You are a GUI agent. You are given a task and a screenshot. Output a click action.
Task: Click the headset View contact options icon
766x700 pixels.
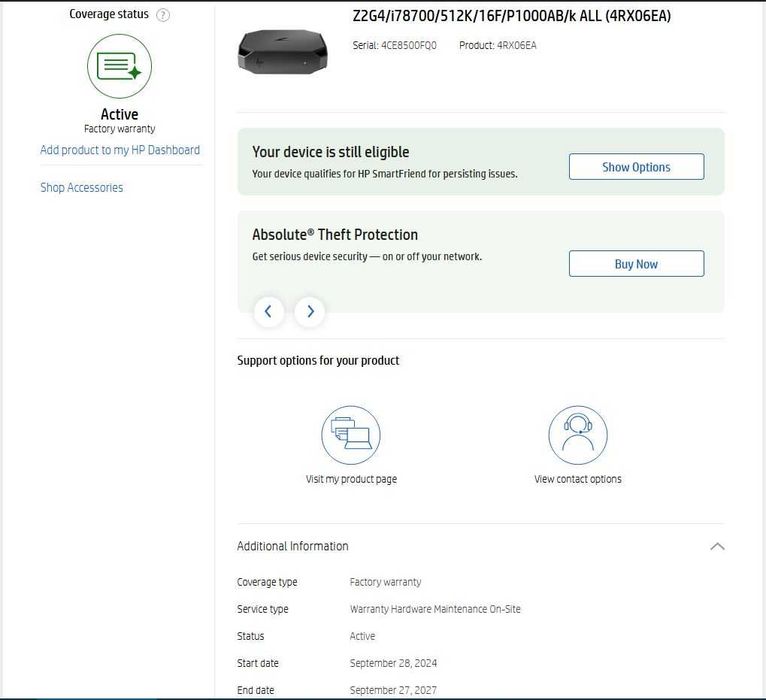point(578,435)
